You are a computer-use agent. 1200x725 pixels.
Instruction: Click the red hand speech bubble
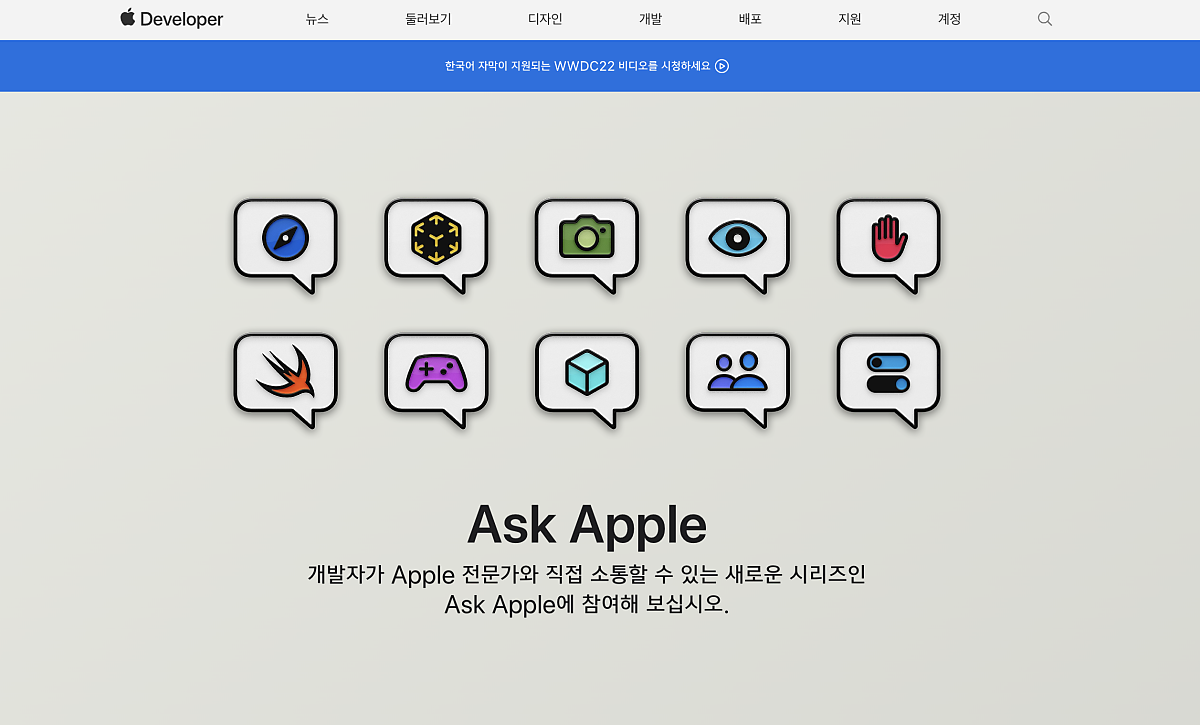[x=888, y=245]
